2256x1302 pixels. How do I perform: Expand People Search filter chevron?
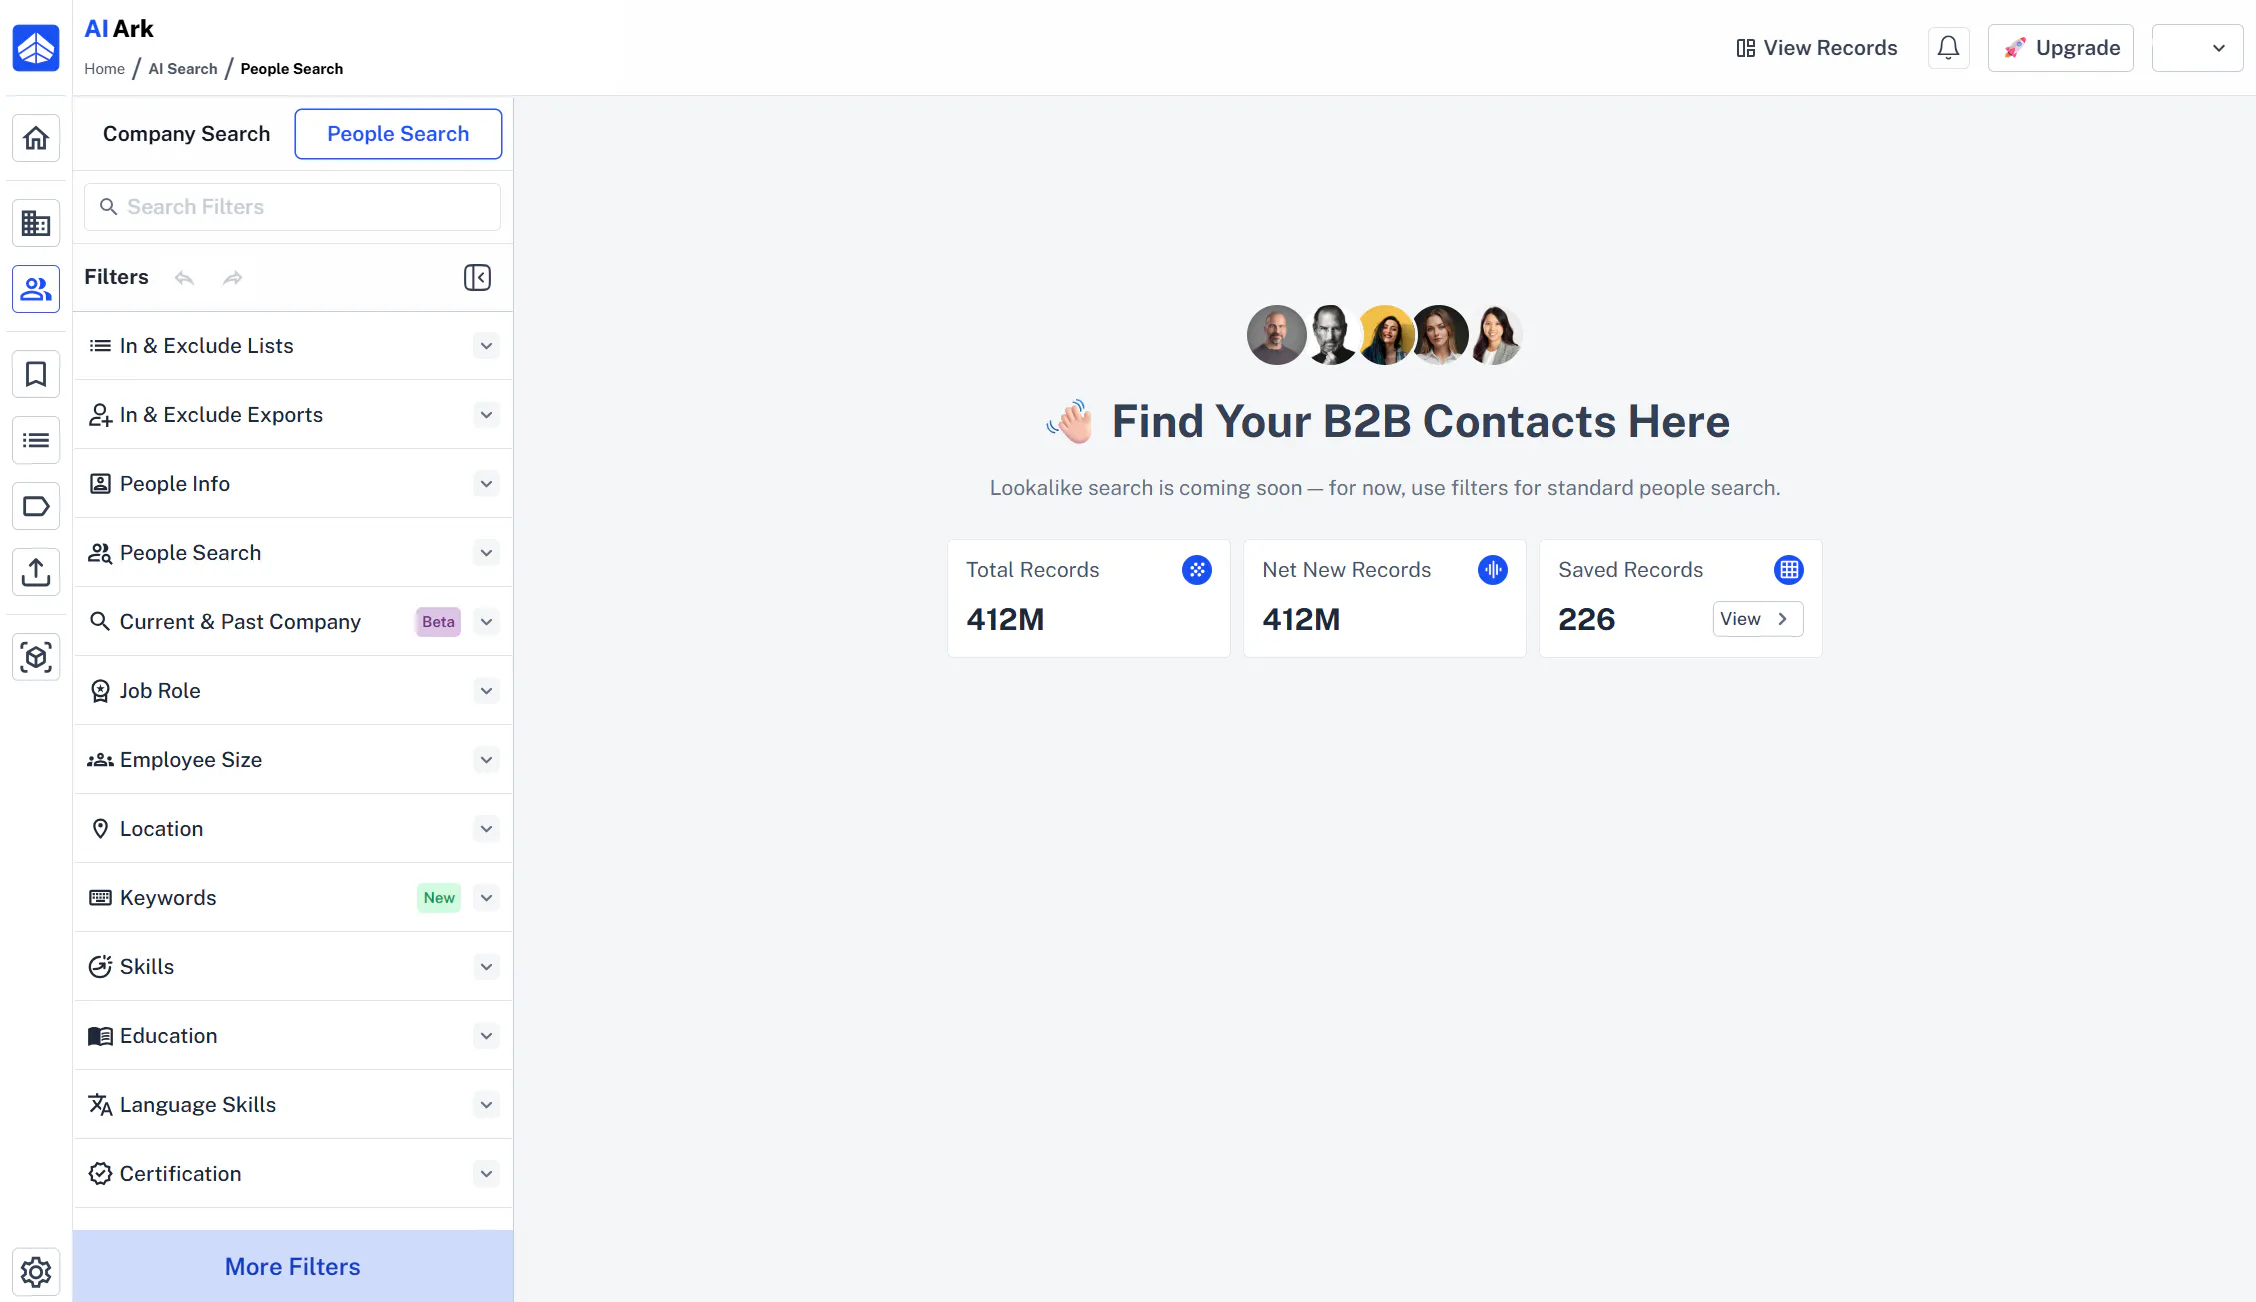486,553
